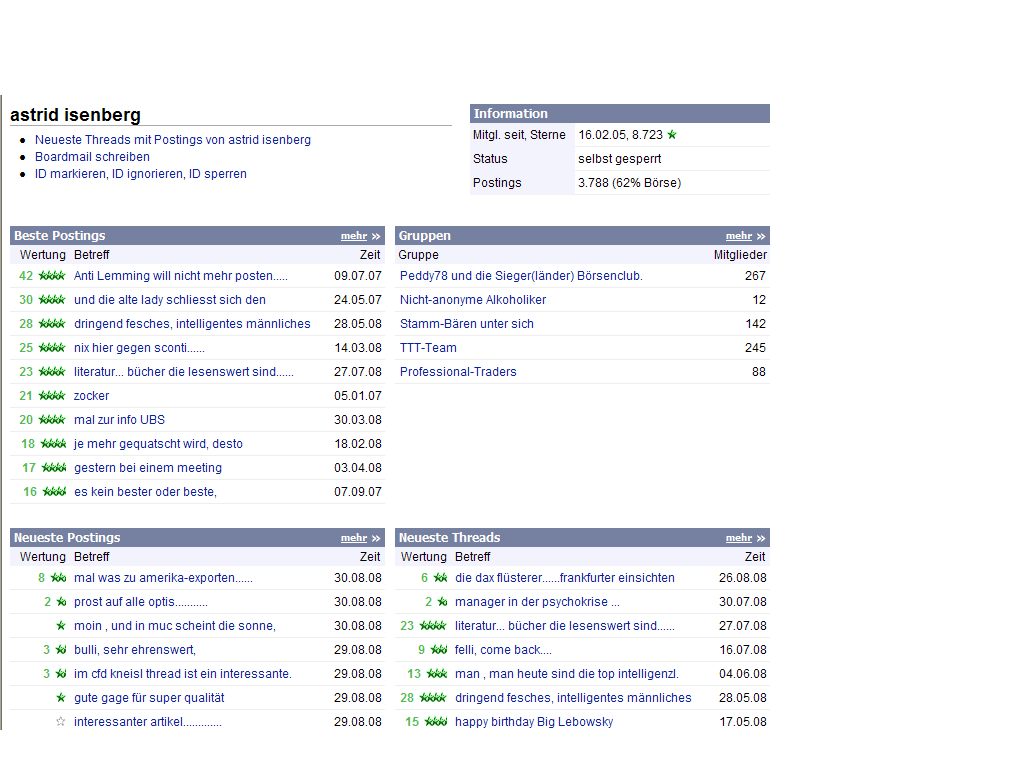Click rating stars for 'happy birthday Big Lebowsky'
Screen dimensions: 1024x768
436,722
